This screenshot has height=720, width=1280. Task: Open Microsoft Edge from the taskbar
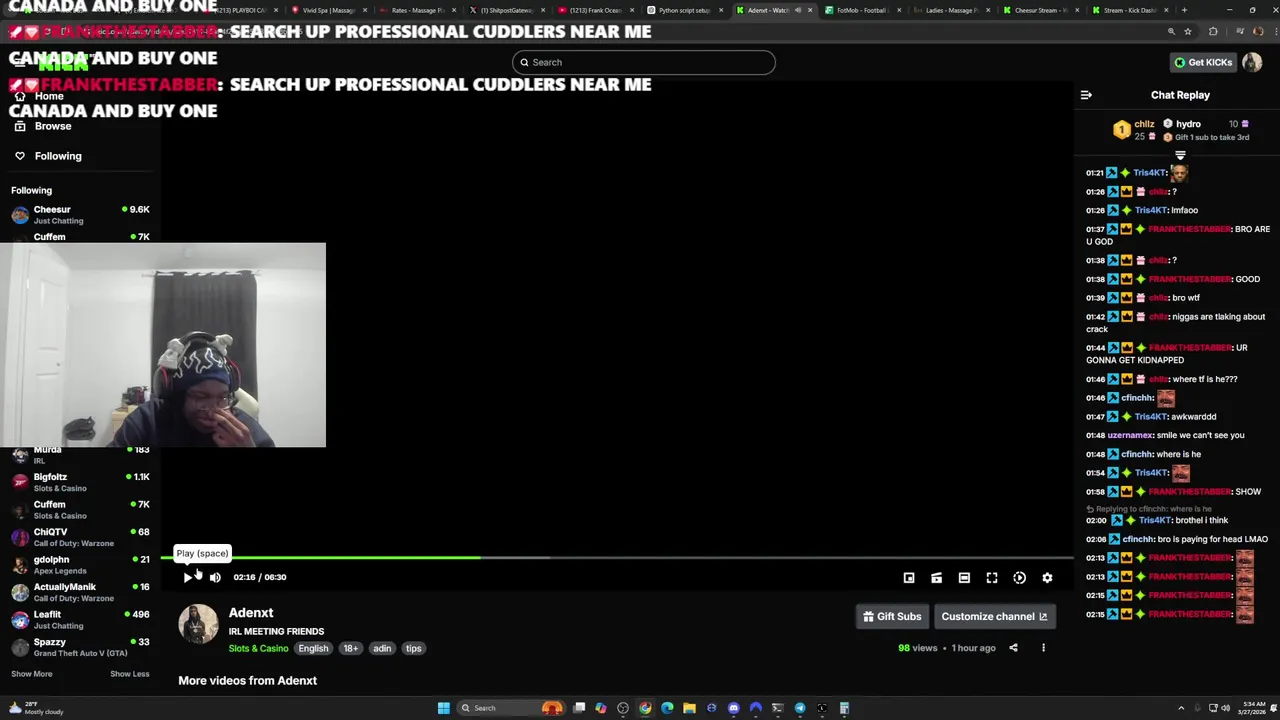667,708
